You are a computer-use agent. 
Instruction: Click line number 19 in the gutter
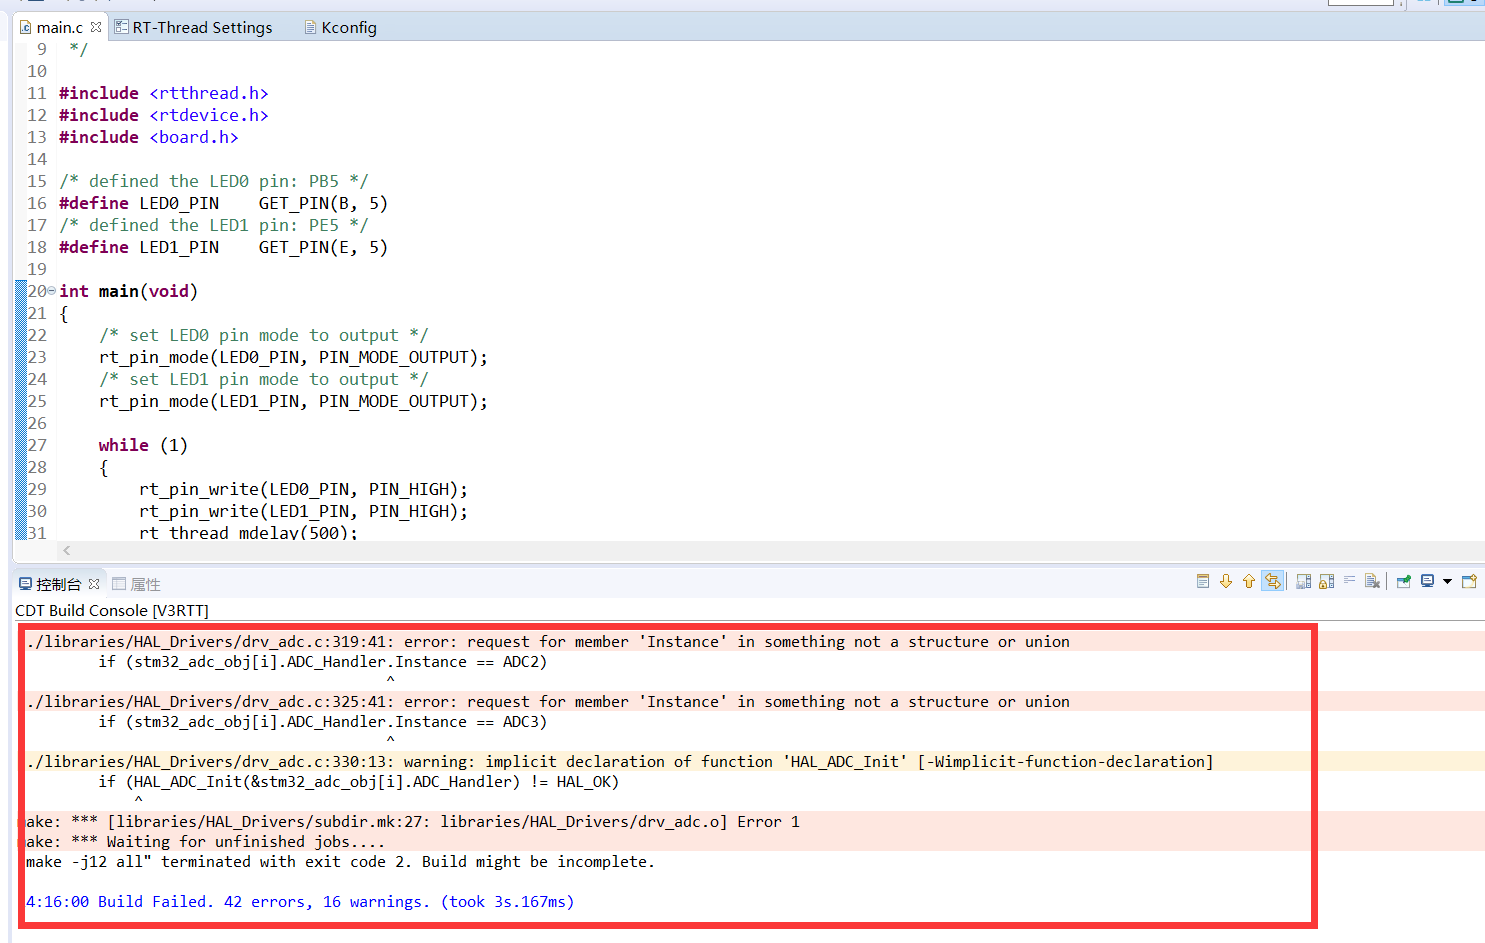click(37, 269)
